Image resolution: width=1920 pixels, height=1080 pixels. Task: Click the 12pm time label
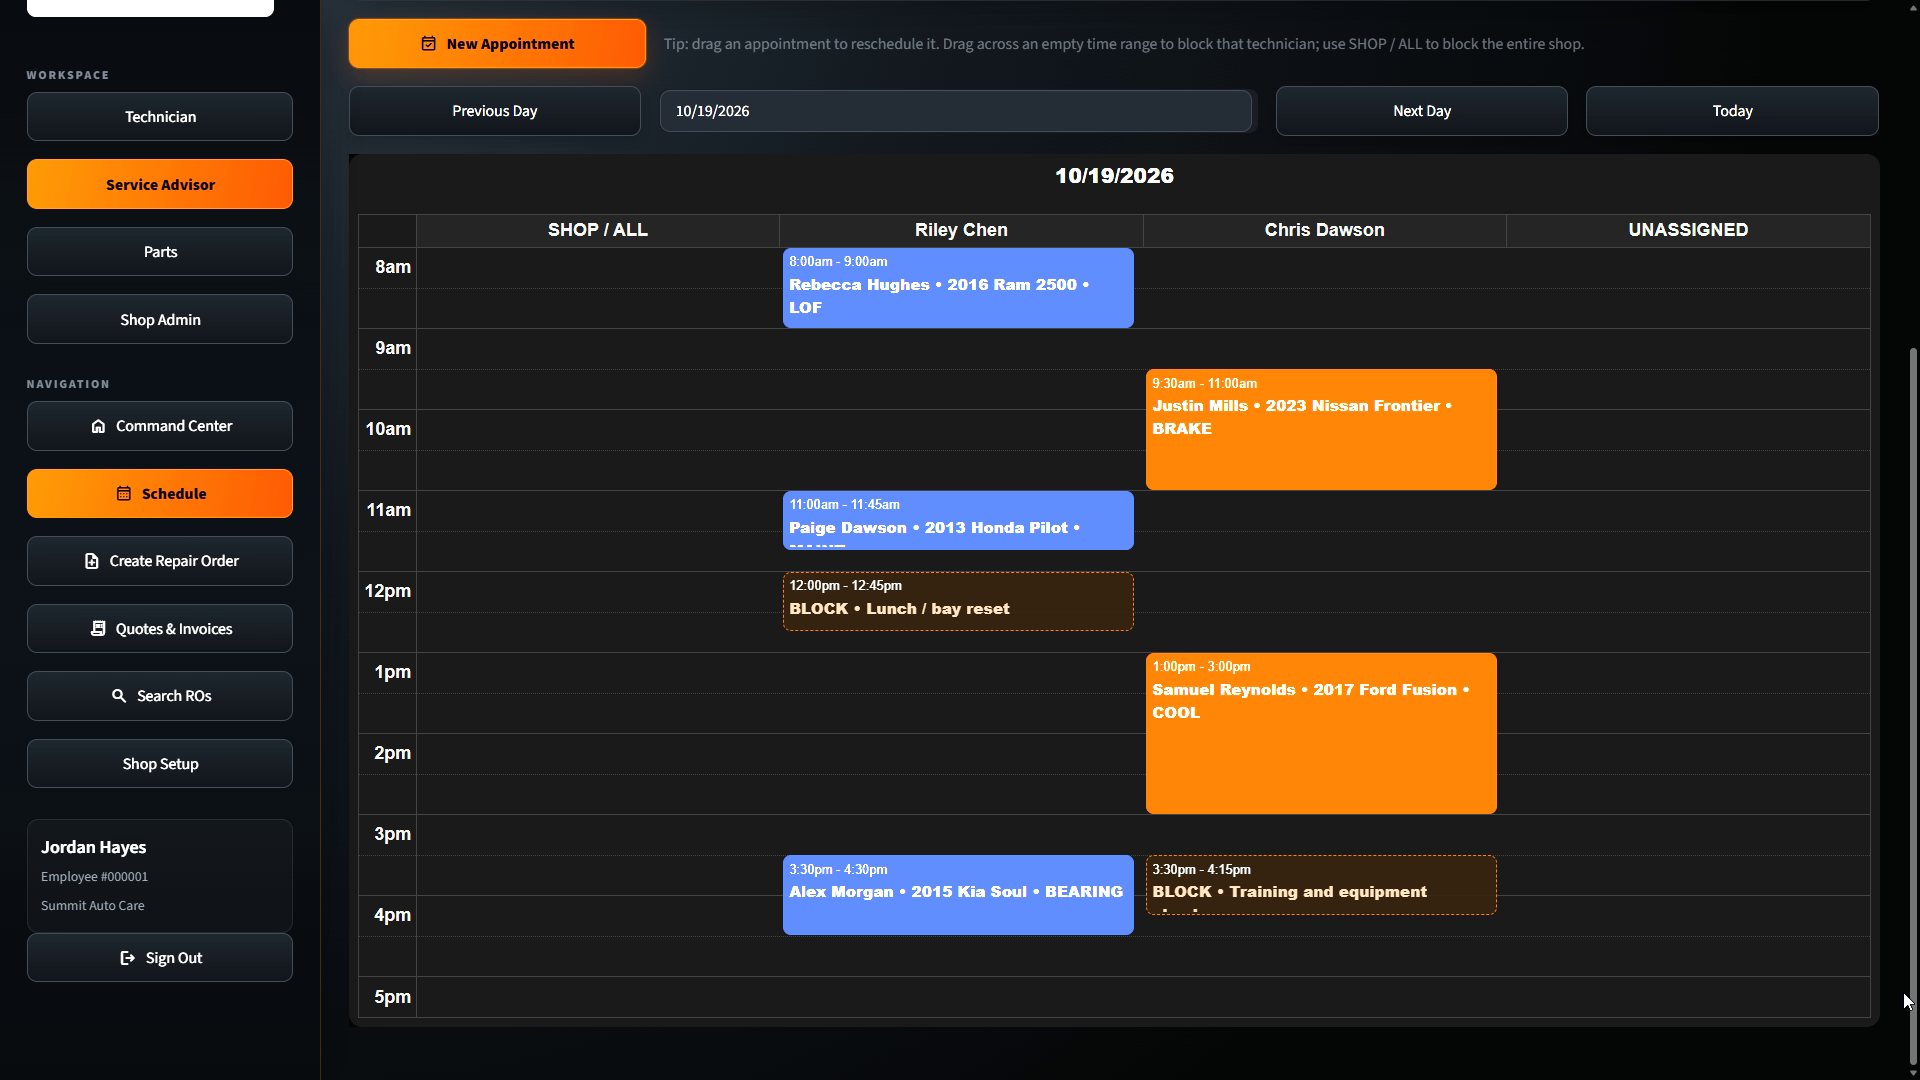388,591
